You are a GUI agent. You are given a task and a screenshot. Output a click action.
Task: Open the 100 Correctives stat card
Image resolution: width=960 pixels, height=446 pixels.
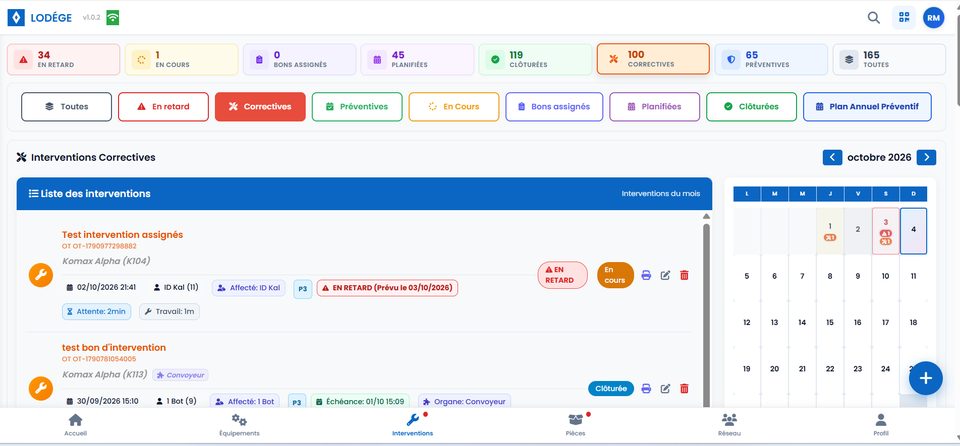coord(653,59)
